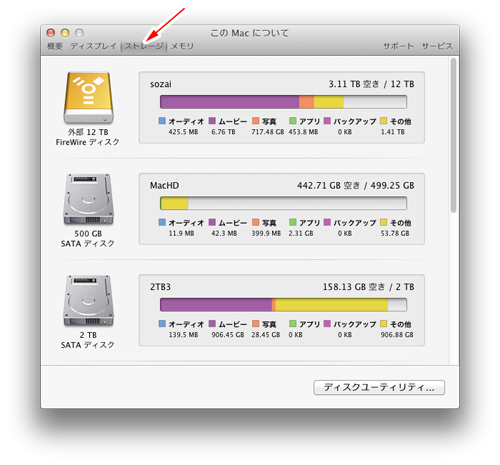500x465 pixels.
Task: Open the サービス link
Action: click(x=437, y=46)
